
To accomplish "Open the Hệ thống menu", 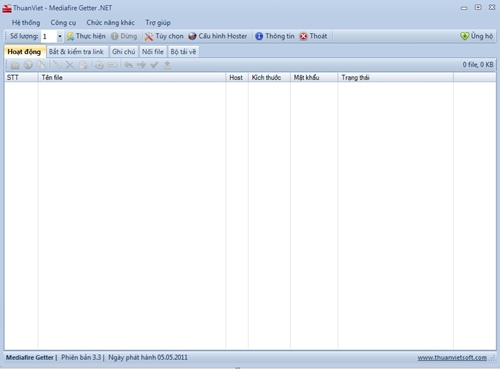I will click(26, 23).
